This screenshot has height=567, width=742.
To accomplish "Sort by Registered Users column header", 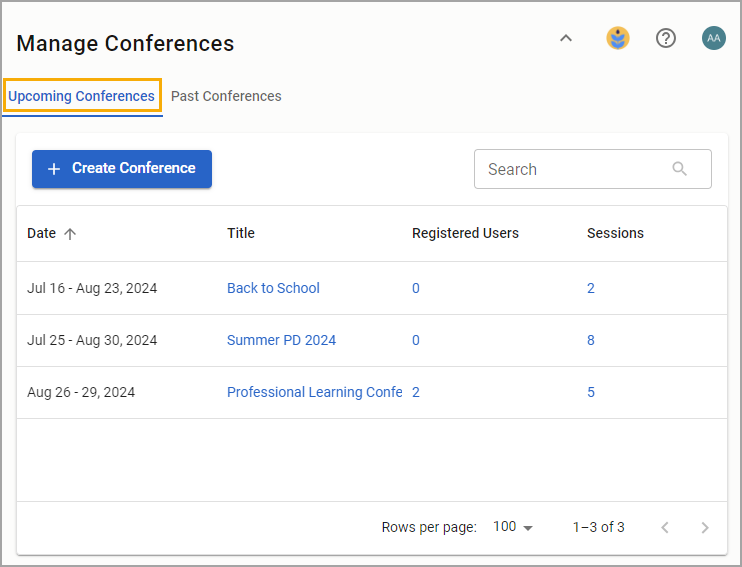I will [x=465, y=233].
